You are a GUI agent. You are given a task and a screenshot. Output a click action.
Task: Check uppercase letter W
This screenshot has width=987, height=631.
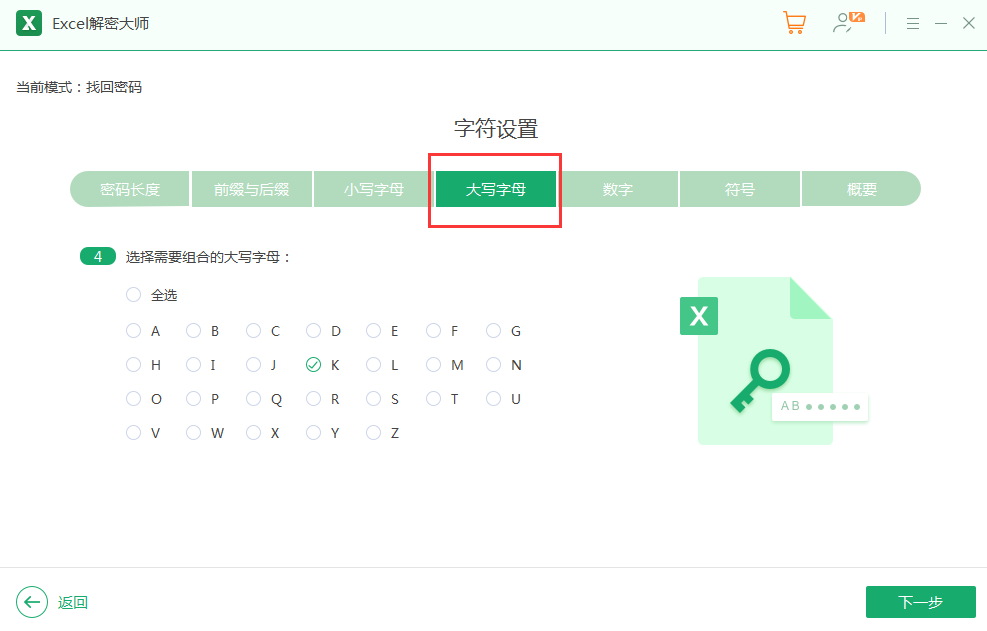193,433
